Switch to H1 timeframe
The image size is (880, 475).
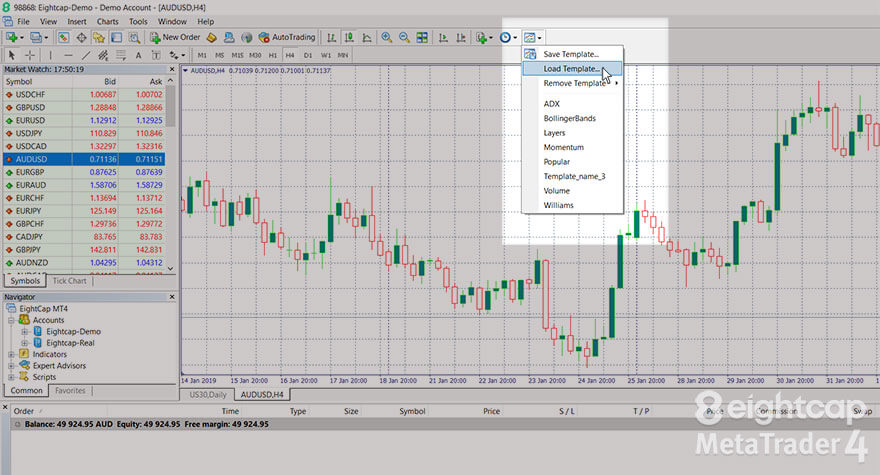(x=273, y=55)
